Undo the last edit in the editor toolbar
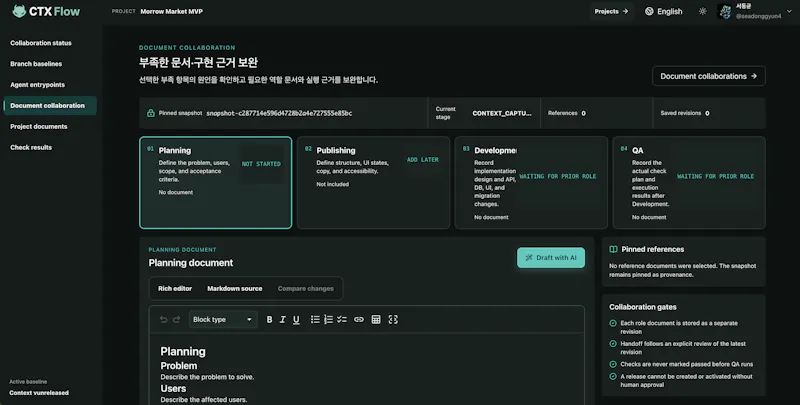800x405 pixels. pos(163,319)
